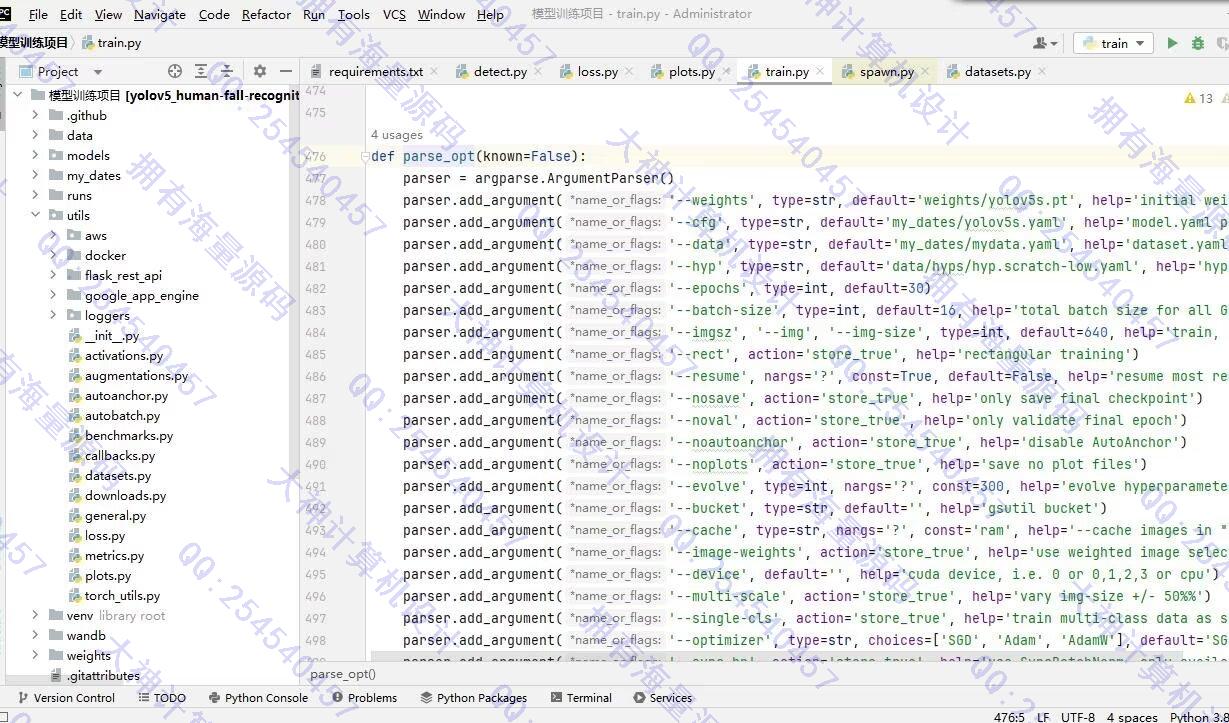Hide the Project tool window
This screenshot has height=723, width=1229.
pyautogui.click(x=286, y=71)
